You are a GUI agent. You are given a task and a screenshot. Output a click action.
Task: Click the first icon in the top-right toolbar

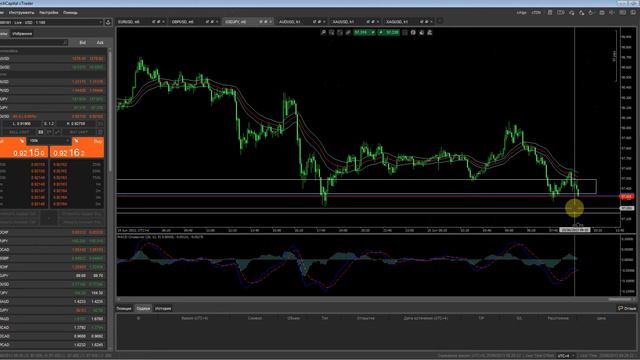(x=550, y=13)
